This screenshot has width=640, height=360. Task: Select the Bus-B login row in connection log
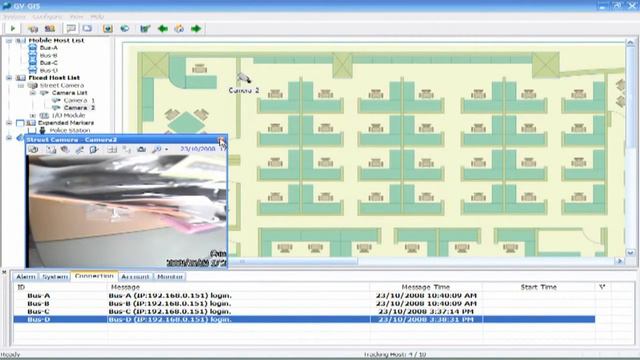tap(304, 303)
